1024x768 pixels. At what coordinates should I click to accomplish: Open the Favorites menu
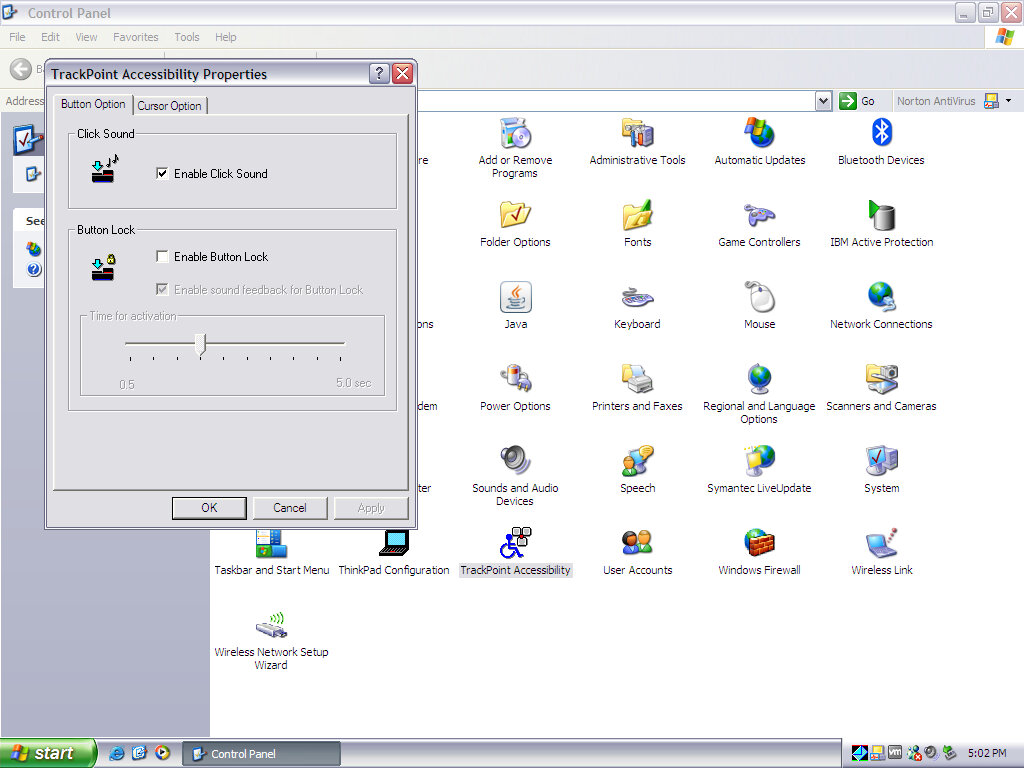[135, 37]
